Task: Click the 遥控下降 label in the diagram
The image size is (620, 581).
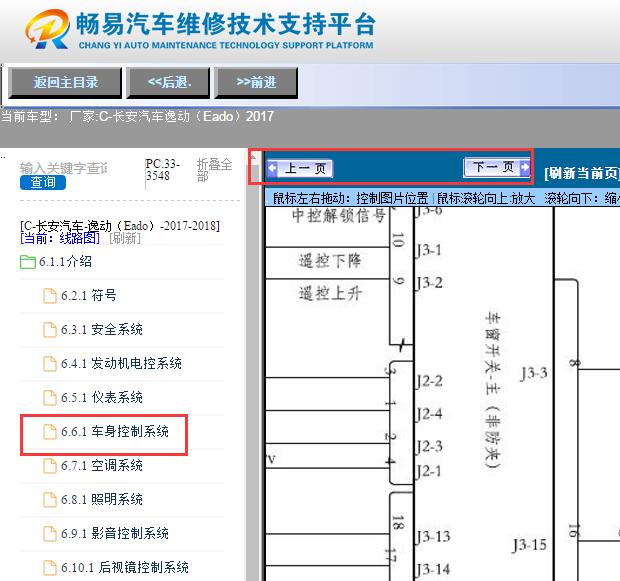Action: pos(330,261)
